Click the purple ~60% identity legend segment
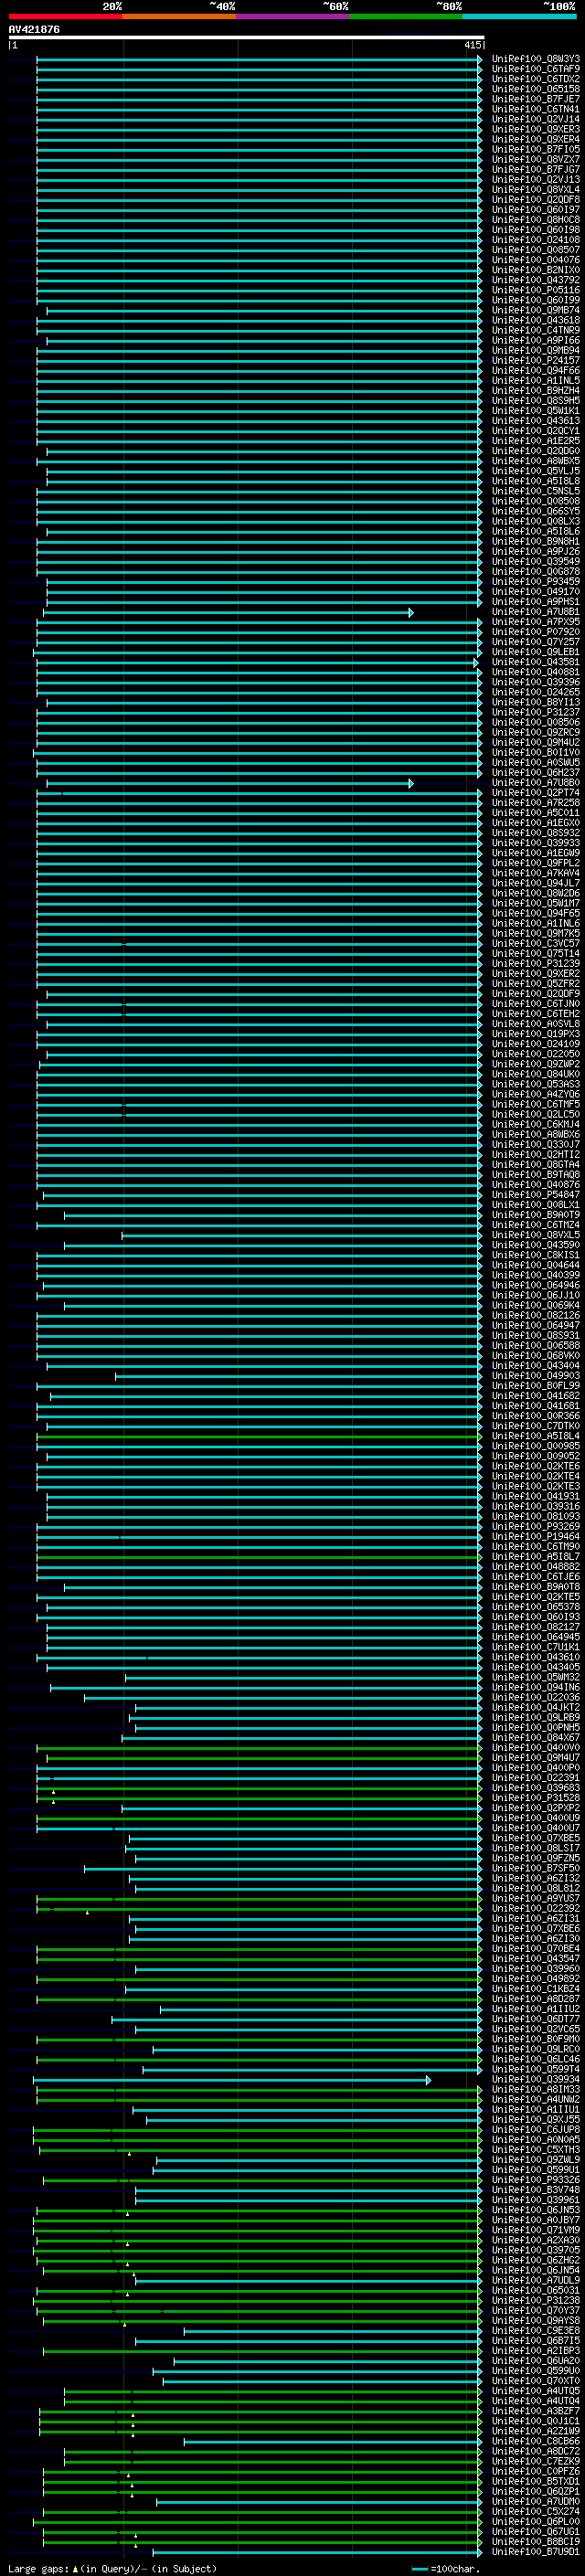This screenshot has width=585, height=2576. pos(293,16)
